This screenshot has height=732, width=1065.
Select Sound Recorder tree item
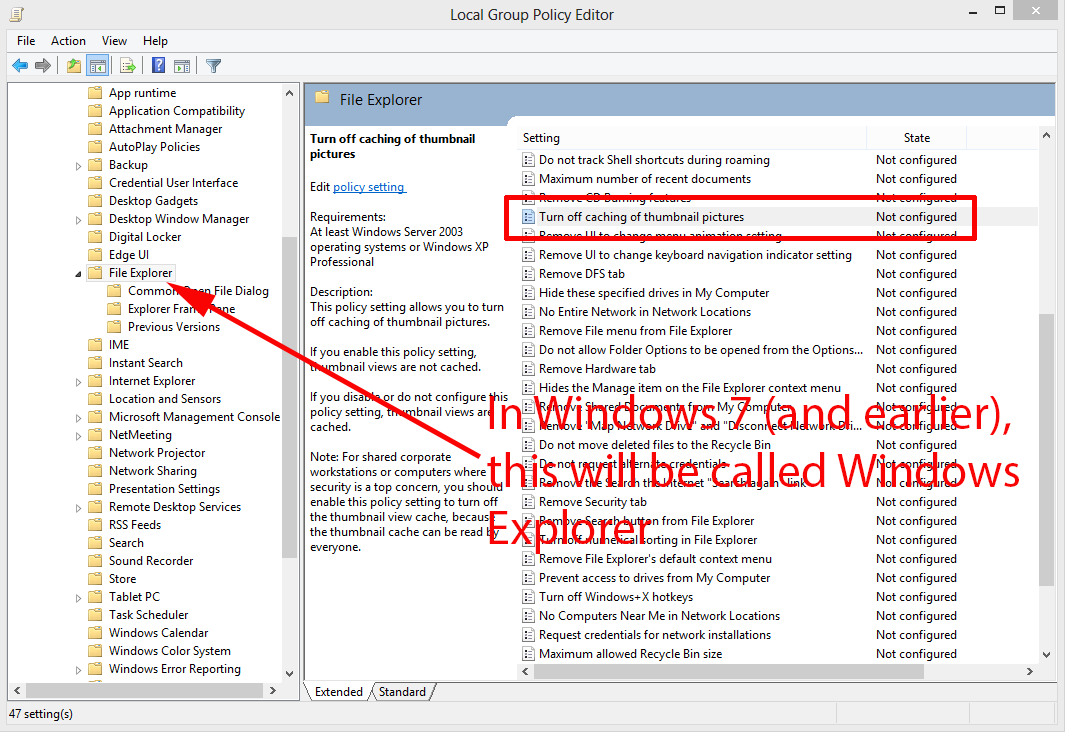click(151, 560)
